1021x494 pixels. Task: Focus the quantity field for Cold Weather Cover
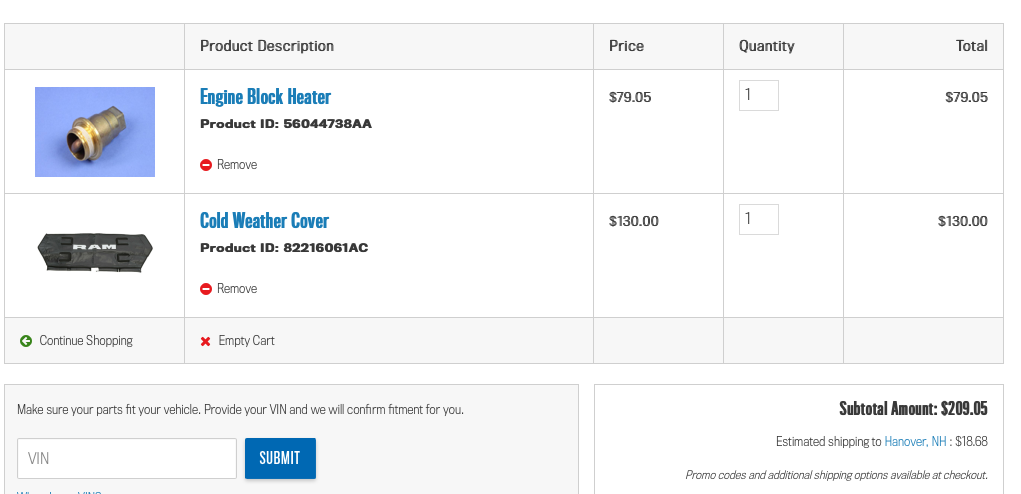tap(759, 219)
